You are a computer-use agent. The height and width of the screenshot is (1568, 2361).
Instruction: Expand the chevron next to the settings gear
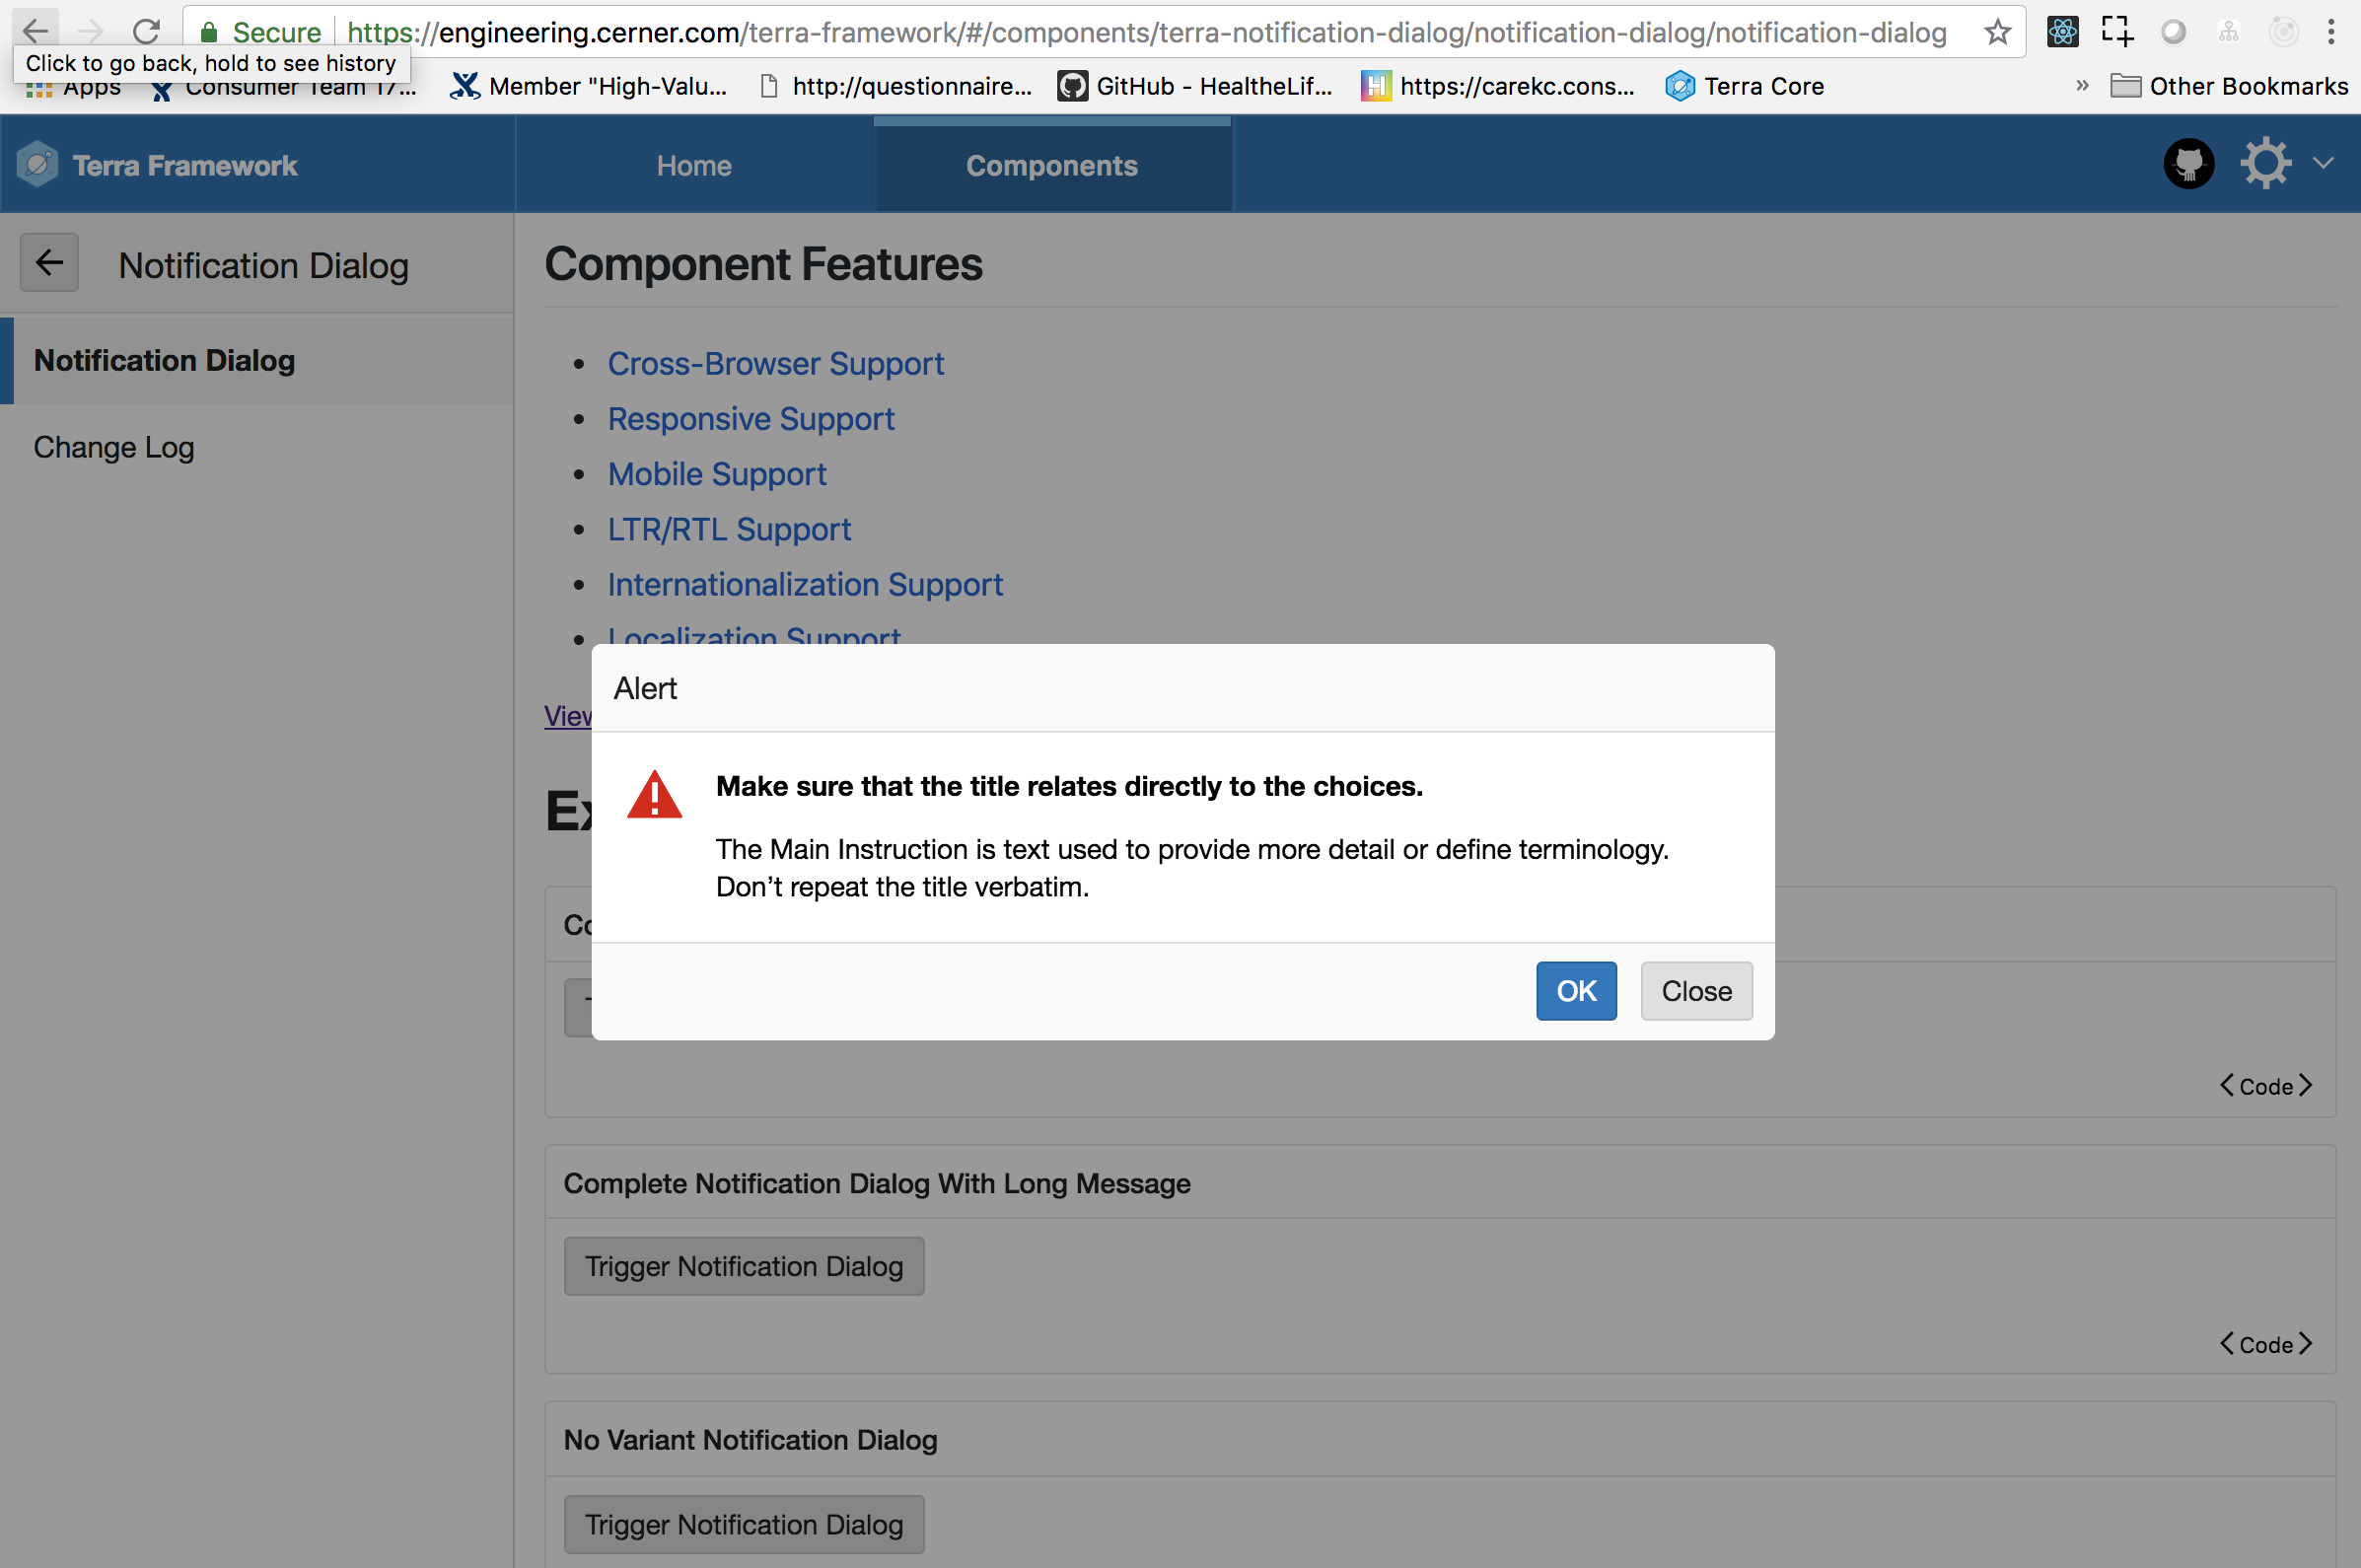coord(2324,162)
